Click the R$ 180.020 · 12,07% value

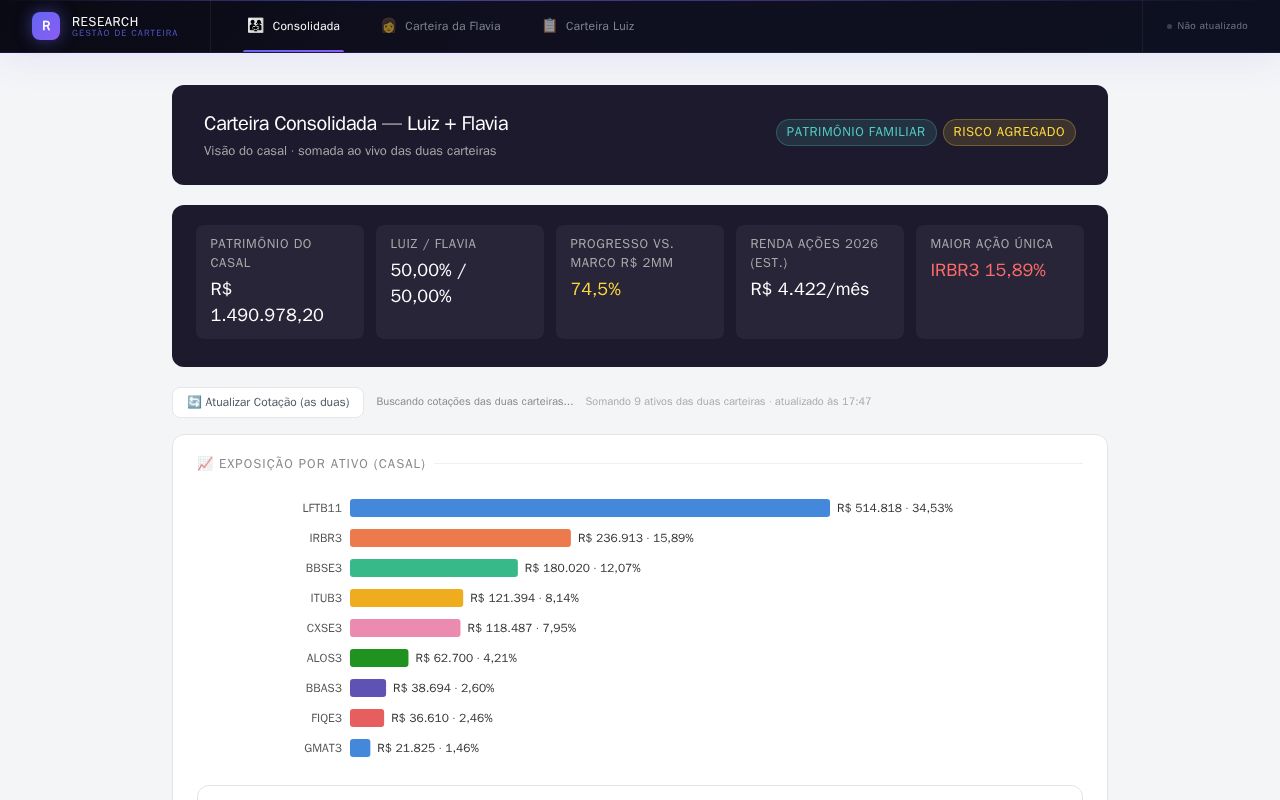(x=583, y=568)
